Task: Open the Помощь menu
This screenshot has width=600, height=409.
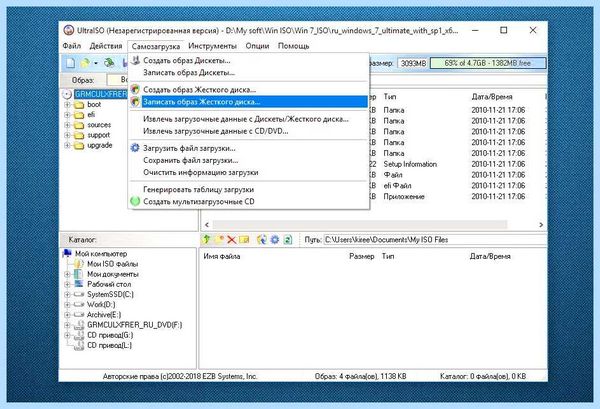Action: pos(293,46)
